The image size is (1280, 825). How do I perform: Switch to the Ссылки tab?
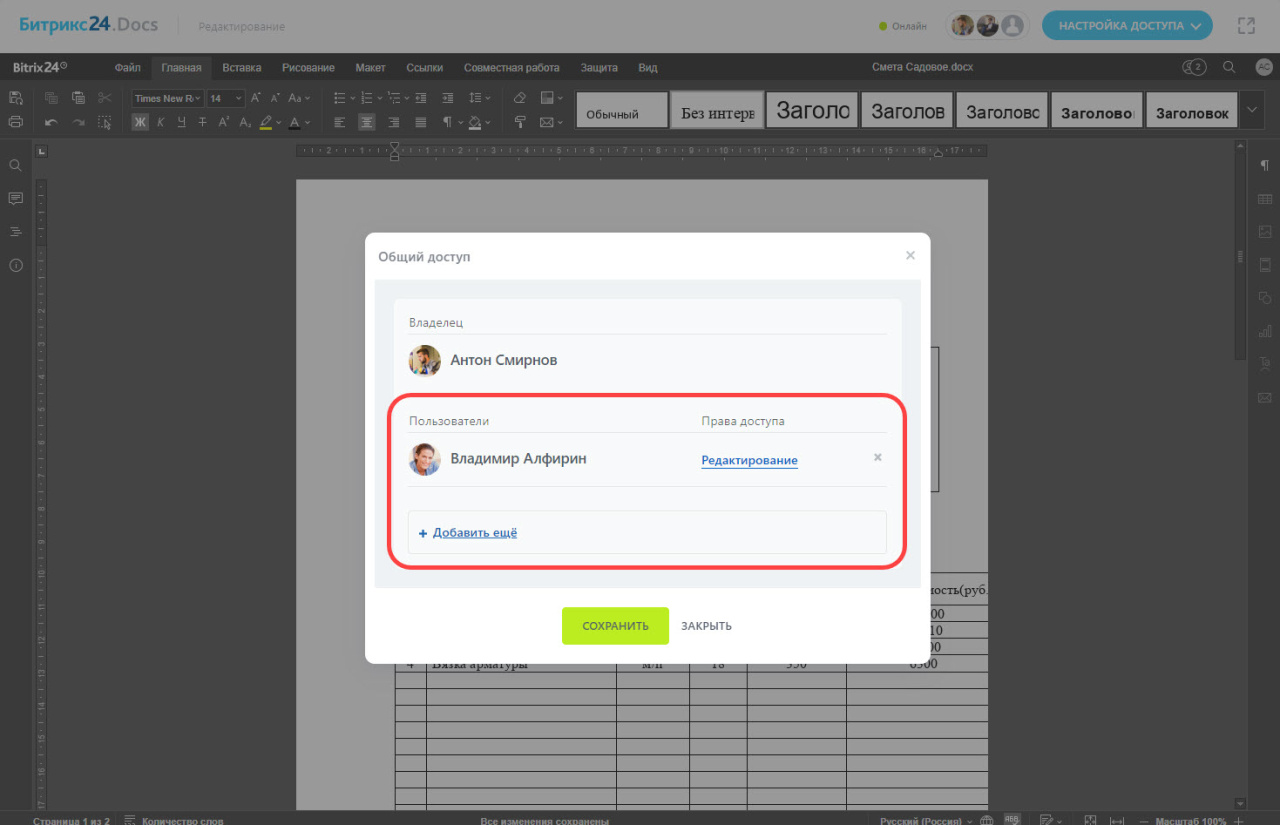coord(425,67)
